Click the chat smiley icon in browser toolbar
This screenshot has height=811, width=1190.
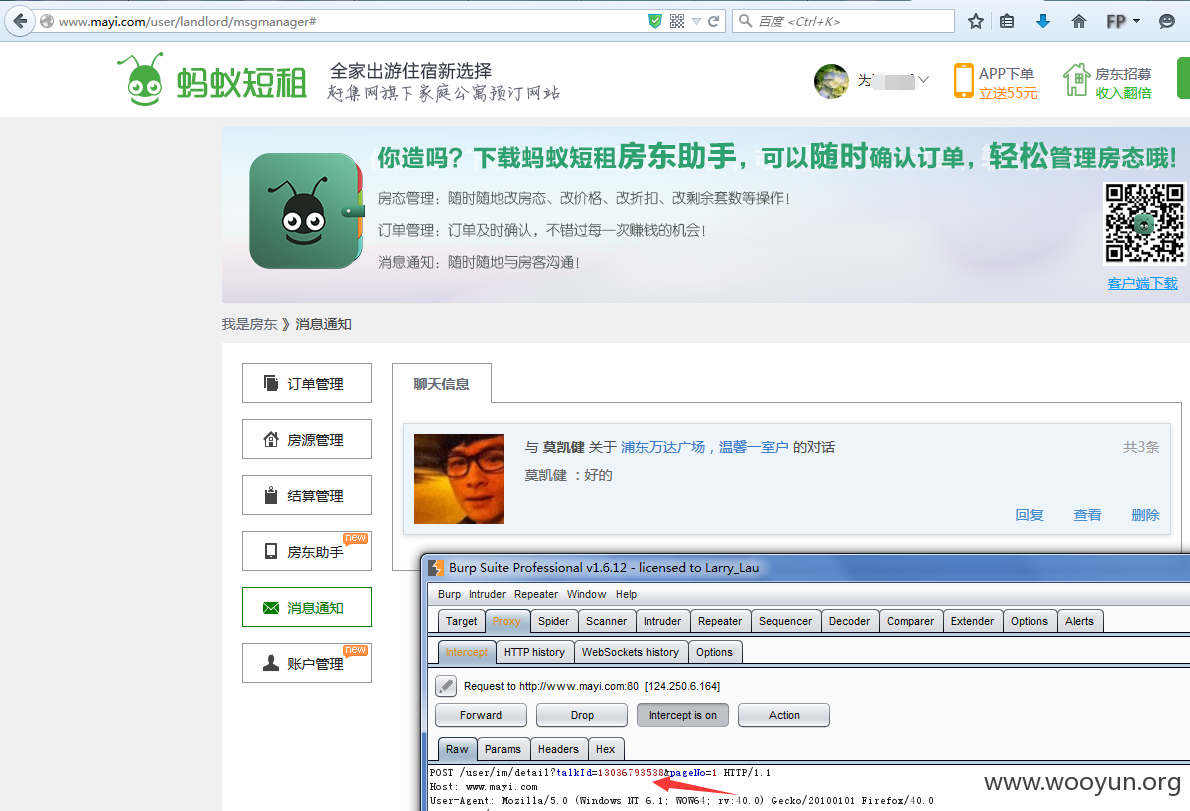tap(1167, 21)
